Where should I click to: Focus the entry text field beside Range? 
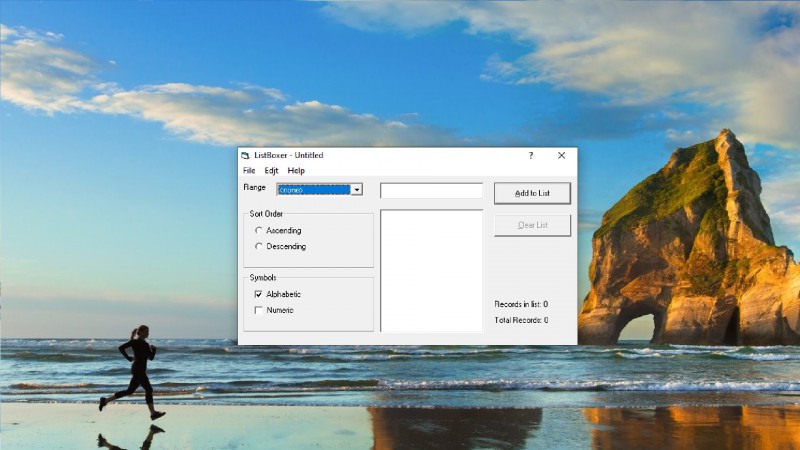pyautogui.click(x=431, y=191)
